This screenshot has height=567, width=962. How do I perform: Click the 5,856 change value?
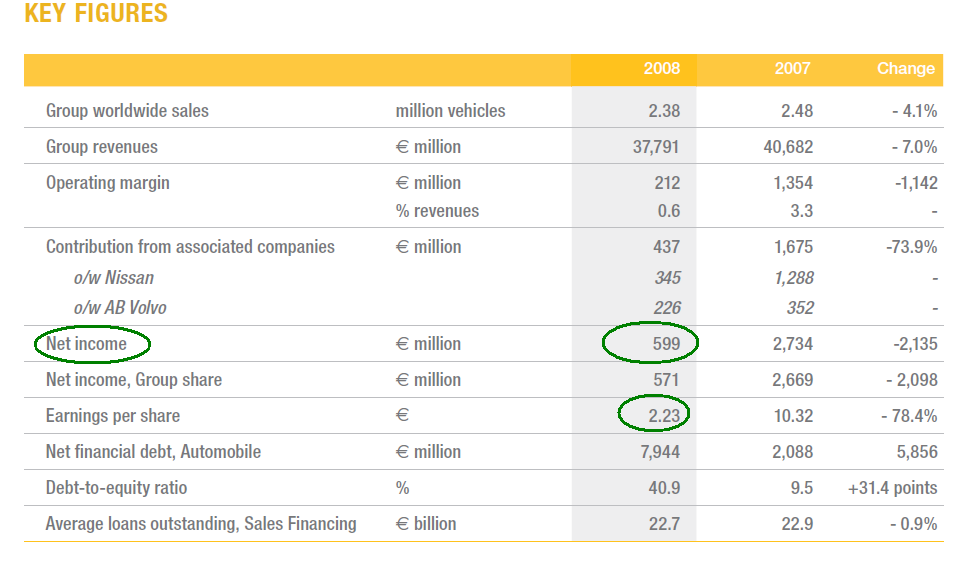(x=917, y=452)
